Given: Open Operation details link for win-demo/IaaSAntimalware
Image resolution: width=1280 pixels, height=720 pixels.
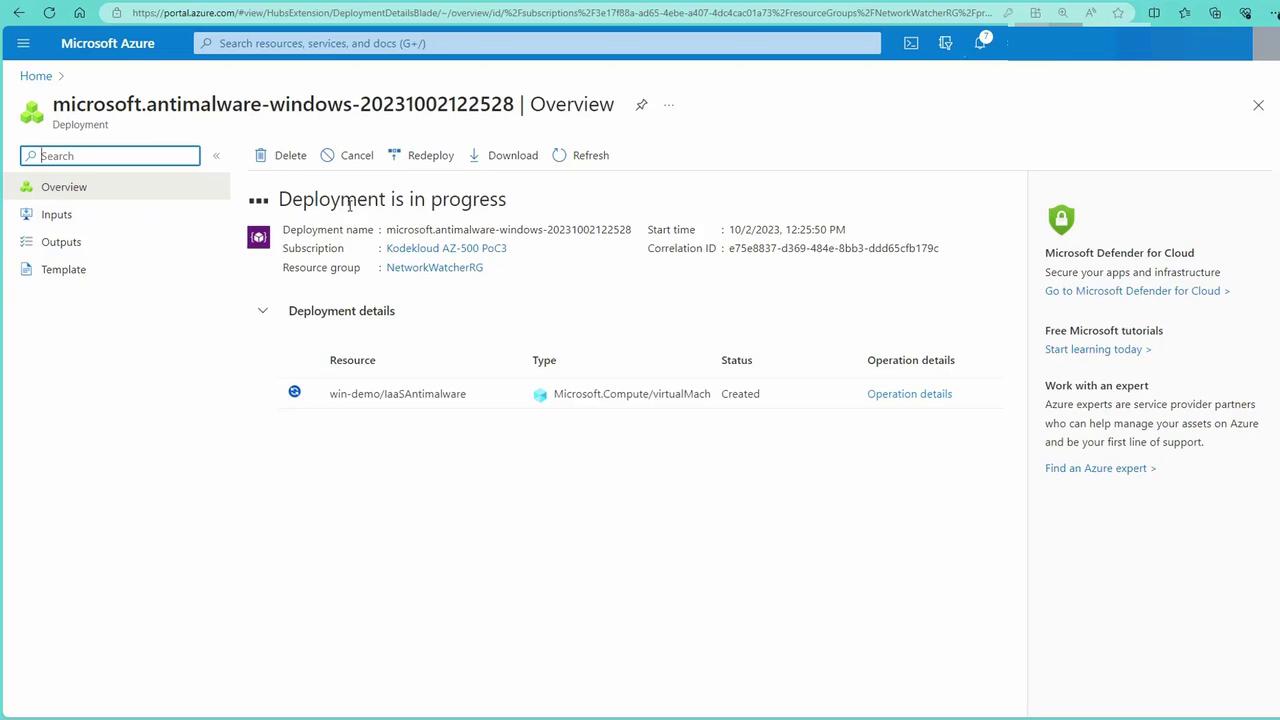Looking at the screenshot, I should tap(909, 394).
